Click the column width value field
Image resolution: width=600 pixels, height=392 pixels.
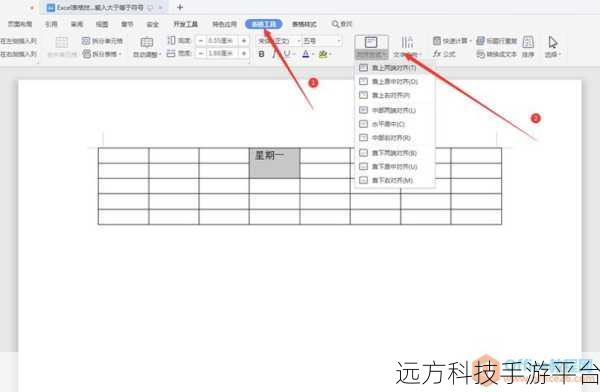click(222, 53)
